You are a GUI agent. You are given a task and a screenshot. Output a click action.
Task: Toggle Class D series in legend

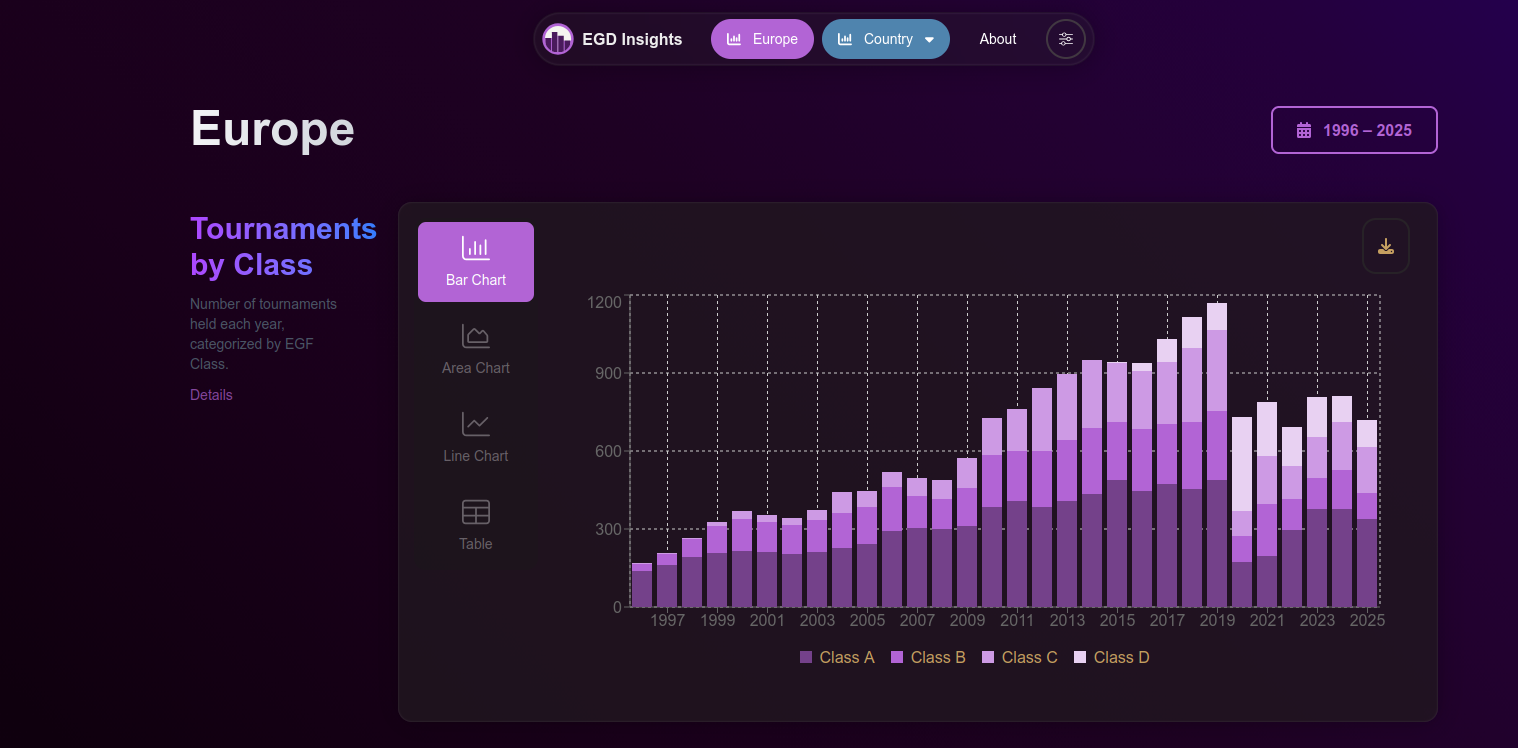tap(1111, 657)
